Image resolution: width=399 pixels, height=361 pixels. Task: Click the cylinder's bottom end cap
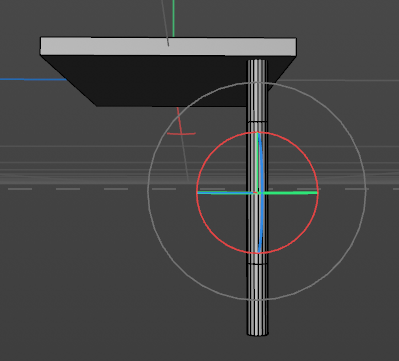point(257,333)
